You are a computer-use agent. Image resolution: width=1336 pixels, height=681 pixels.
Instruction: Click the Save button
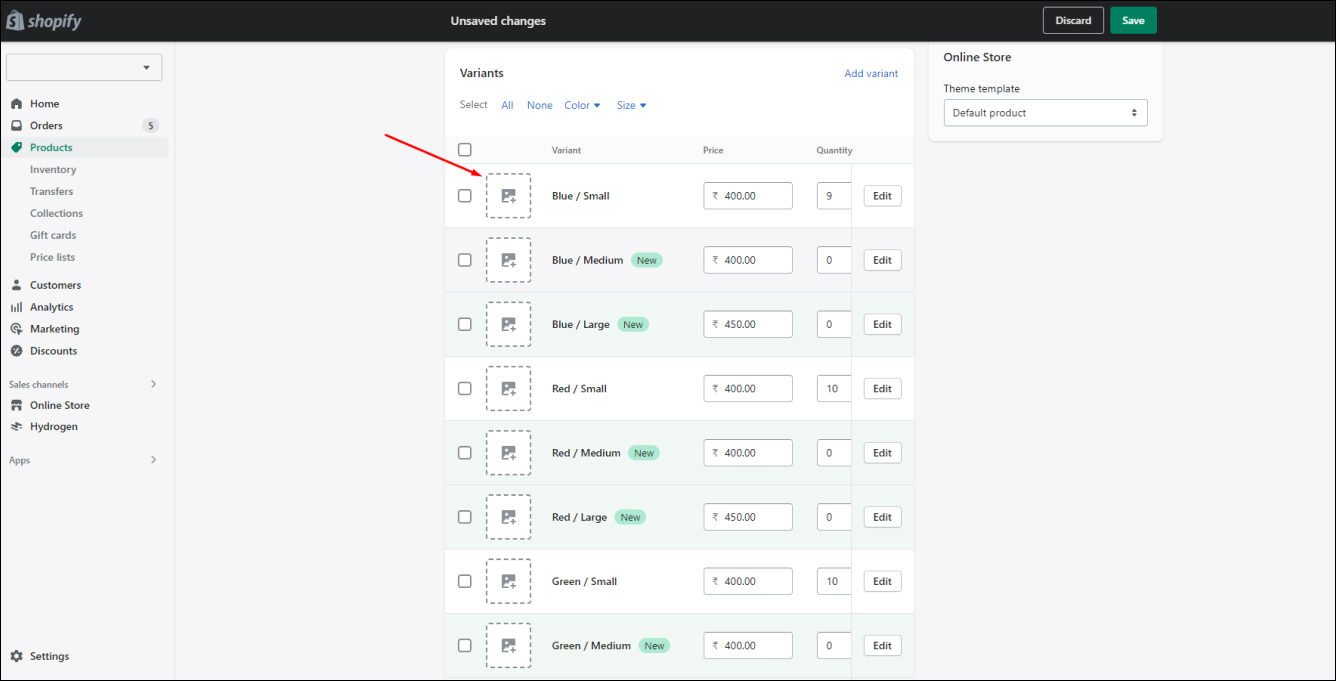1133,21
